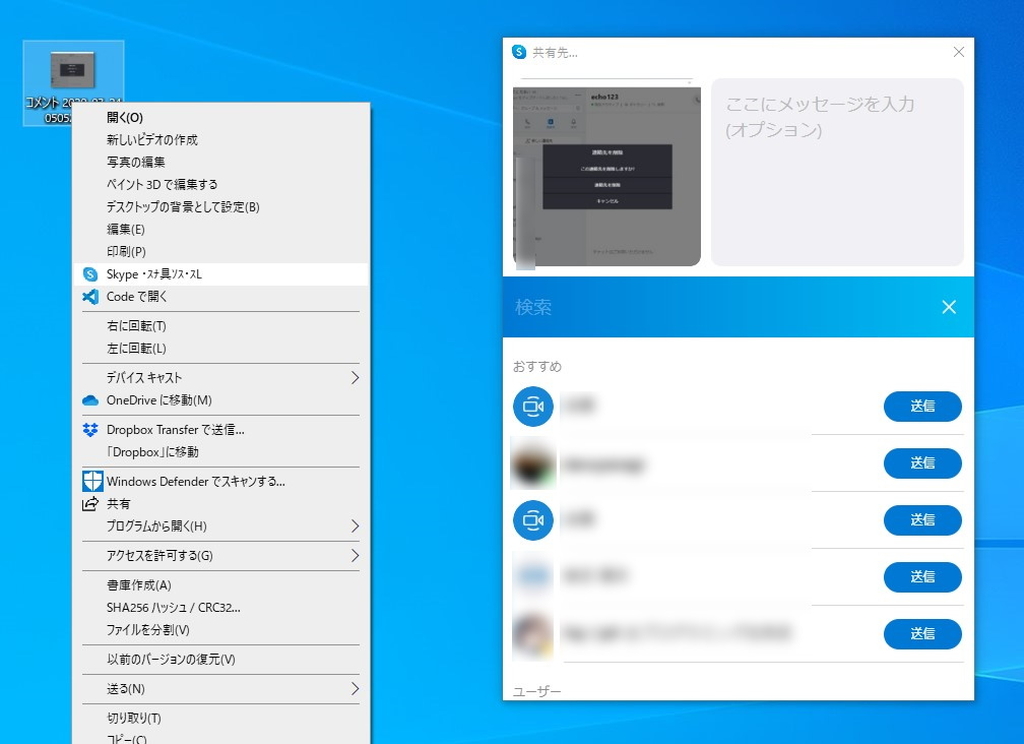
Task: Click the Windows Defender shield icon
Action: tap(91, 481)
